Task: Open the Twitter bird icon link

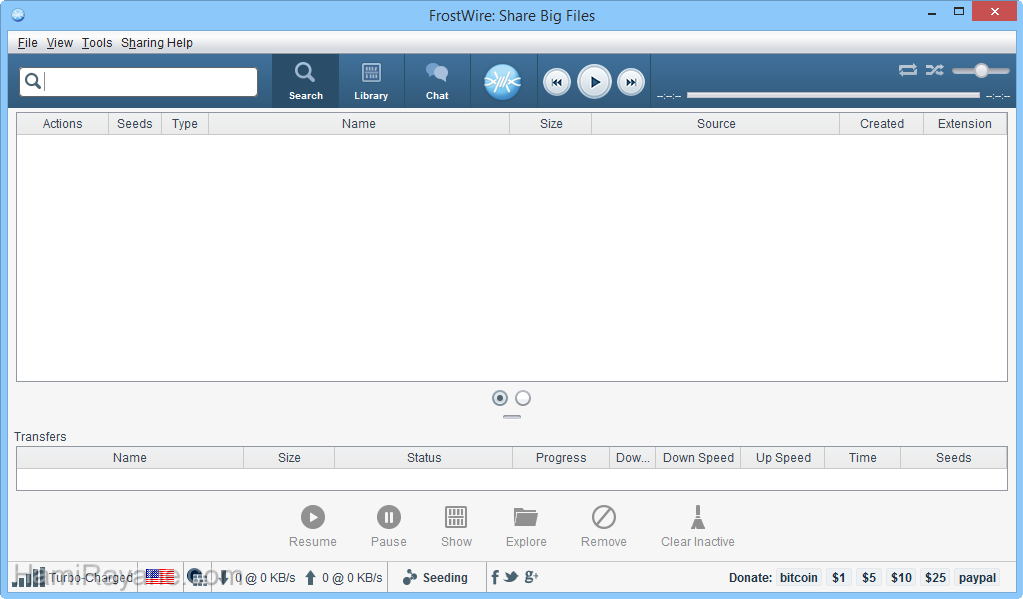Action: (x=512, y=577)
